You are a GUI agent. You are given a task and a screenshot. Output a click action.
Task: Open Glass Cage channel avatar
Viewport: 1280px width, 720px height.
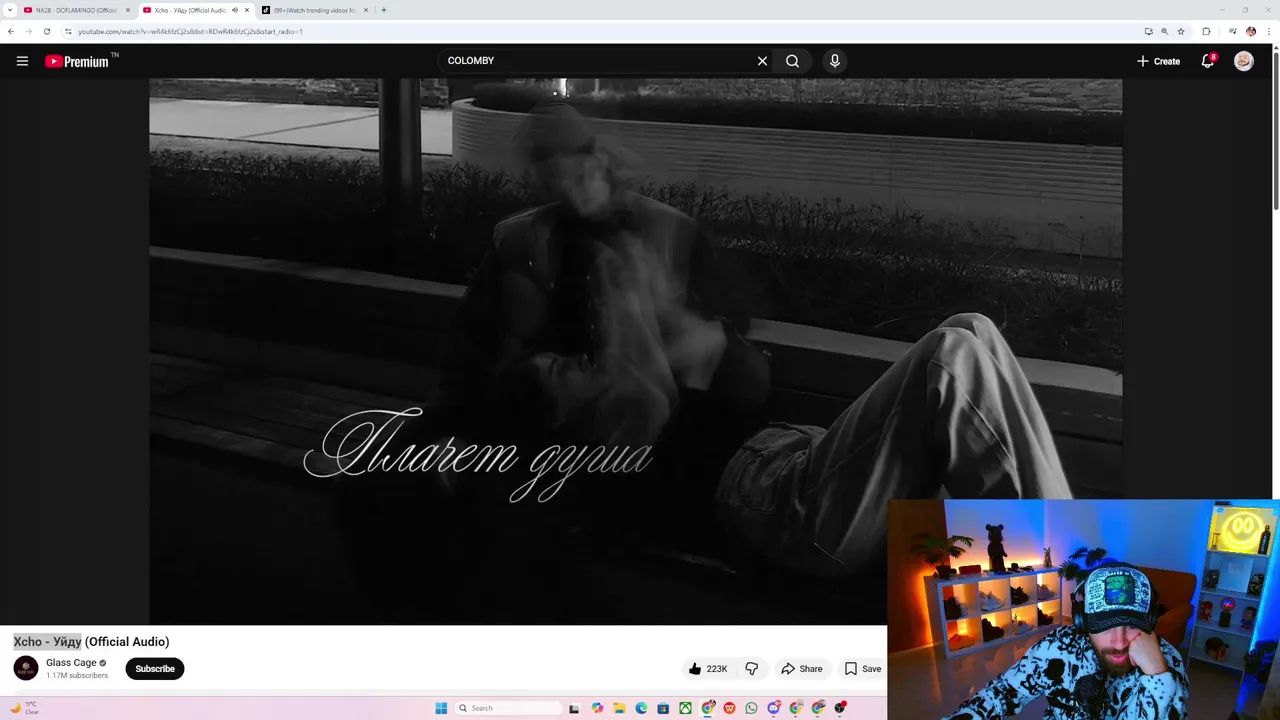(x=26, y=668)
